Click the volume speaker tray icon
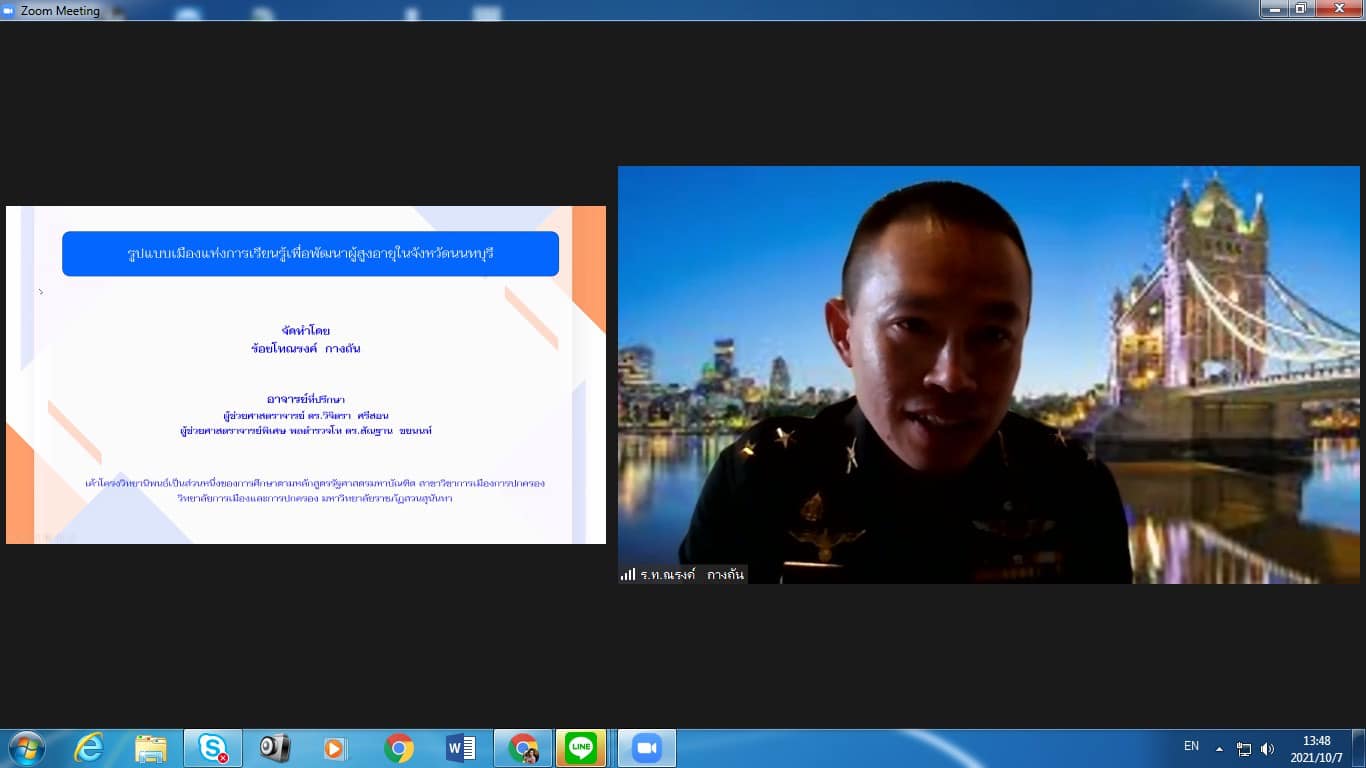Image resolution: width=1366 pixels, height=768 pixels. (1267, 749)
